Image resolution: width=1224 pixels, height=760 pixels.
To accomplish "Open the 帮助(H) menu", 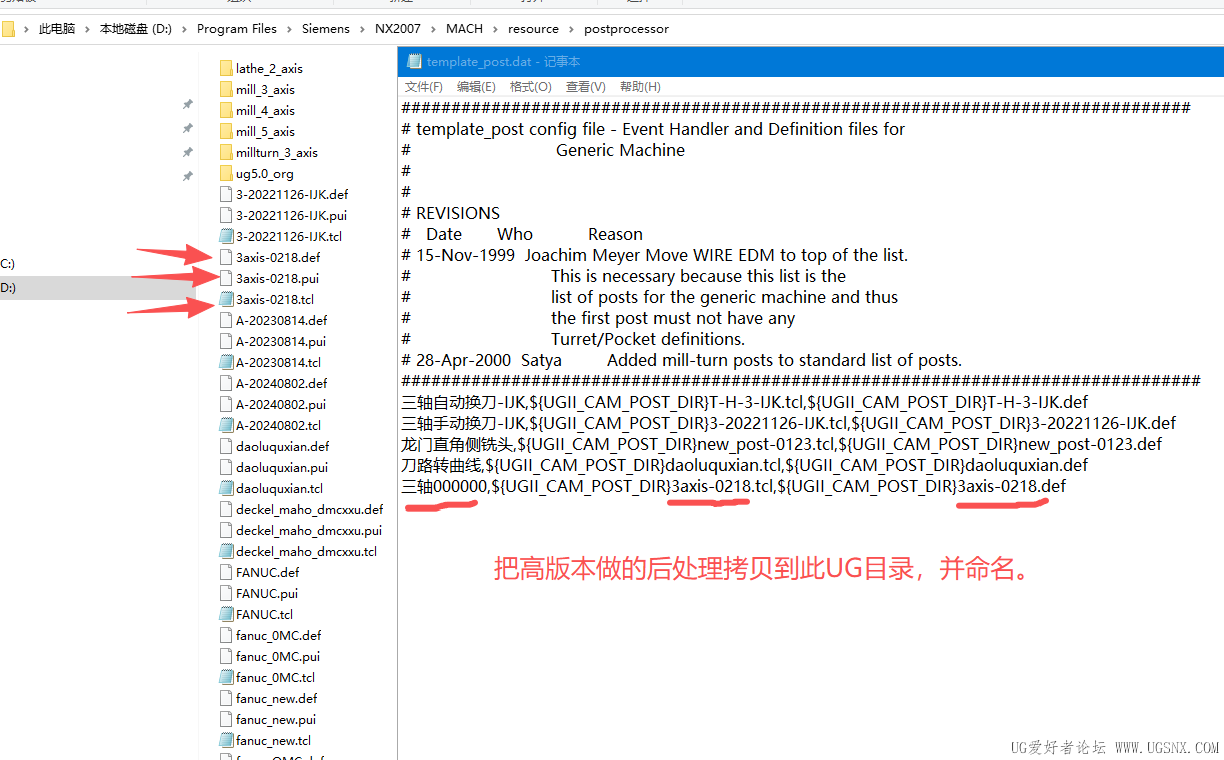I will pos(640,87).
